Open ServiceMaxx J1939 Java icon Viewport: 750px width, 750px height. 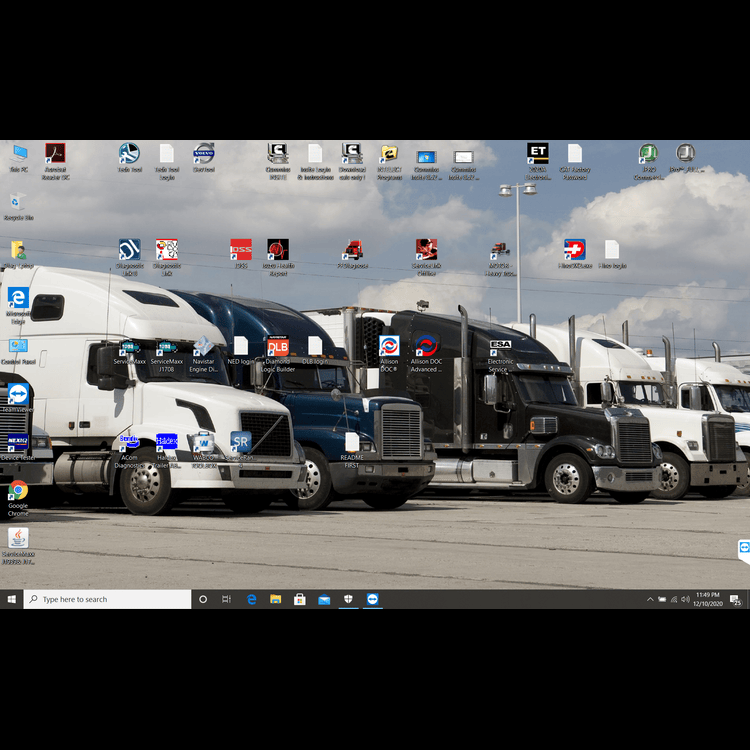(x=18, y=546)
